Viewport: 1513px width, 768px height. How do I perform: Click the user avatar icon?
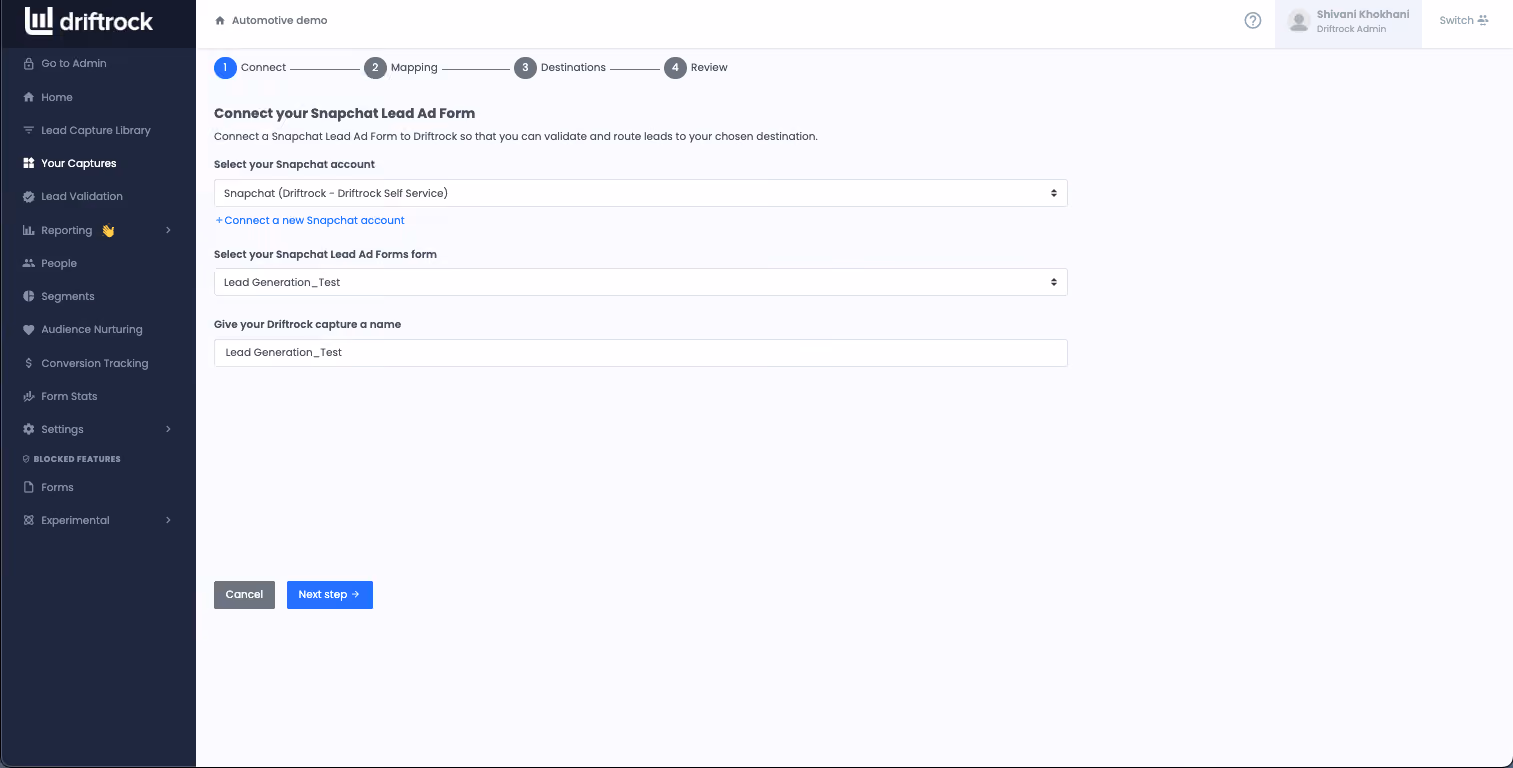(1299, 21)
